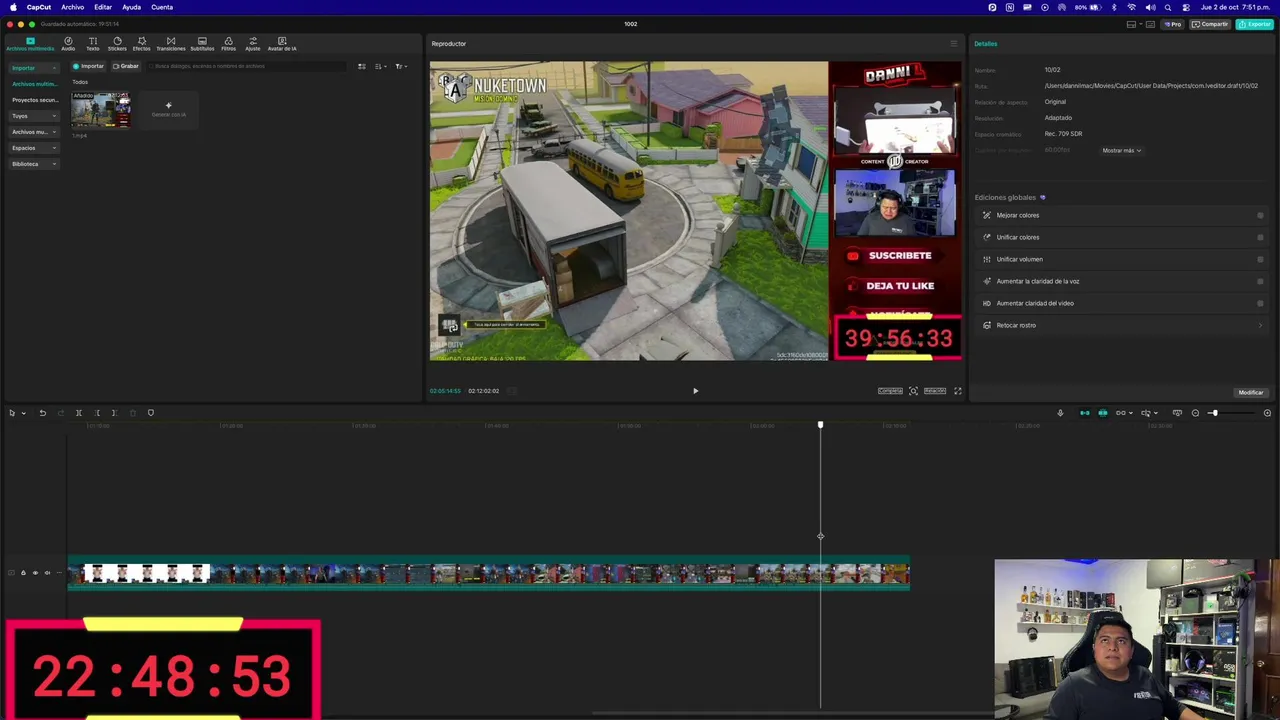
Task: Click the Importar media button
Action: coord(88,66)
